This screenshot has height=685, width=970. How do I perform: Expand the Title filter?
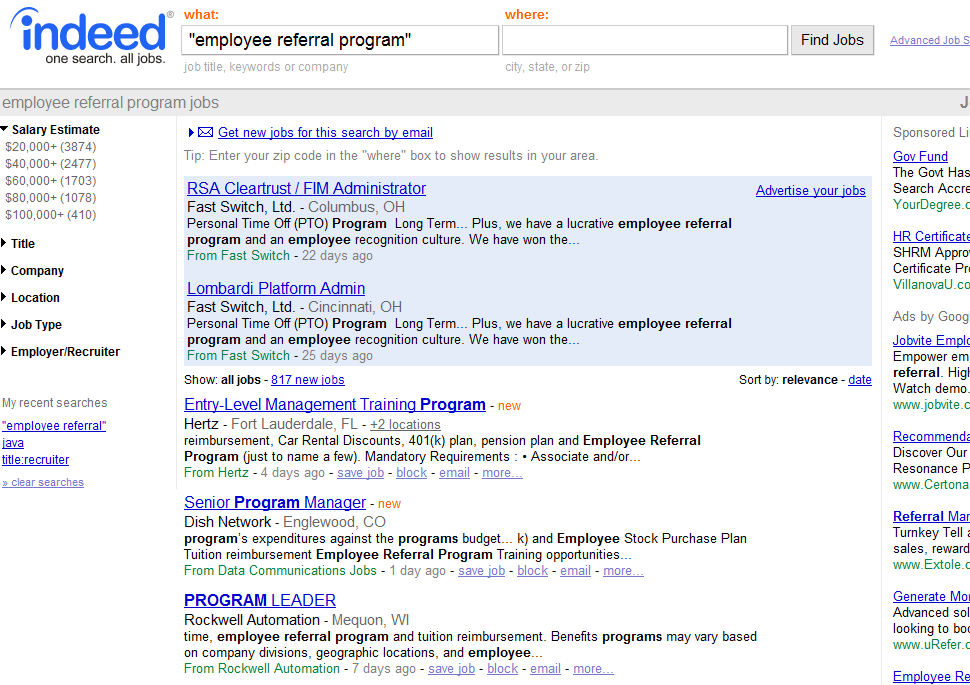tap(18, 244)
